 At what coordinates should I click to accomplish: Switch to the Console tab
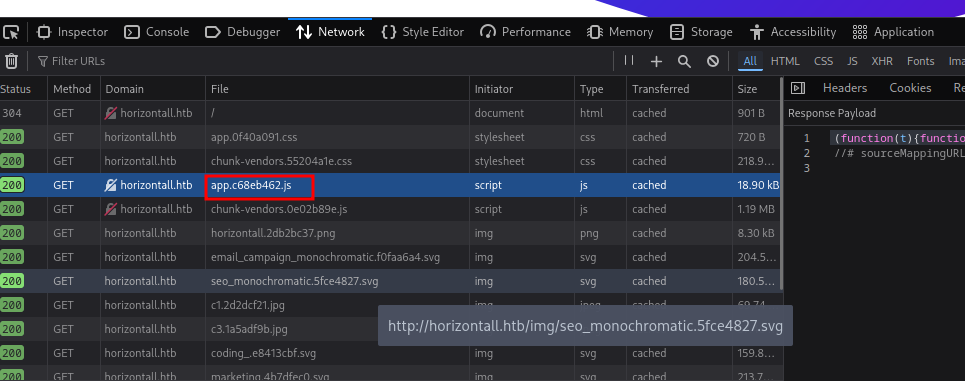(156, 32)
